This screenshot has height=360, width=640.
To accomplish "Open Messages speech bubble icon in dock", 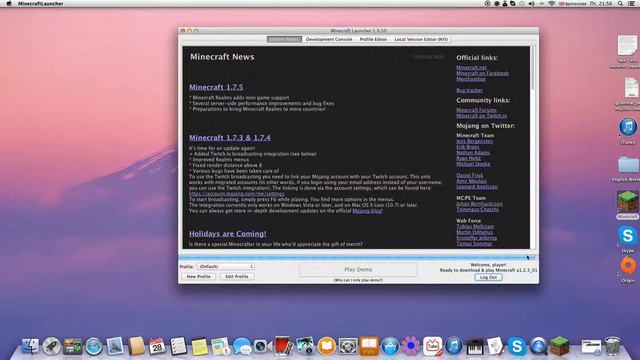I will pyautogui.click(x=242, y=346).
